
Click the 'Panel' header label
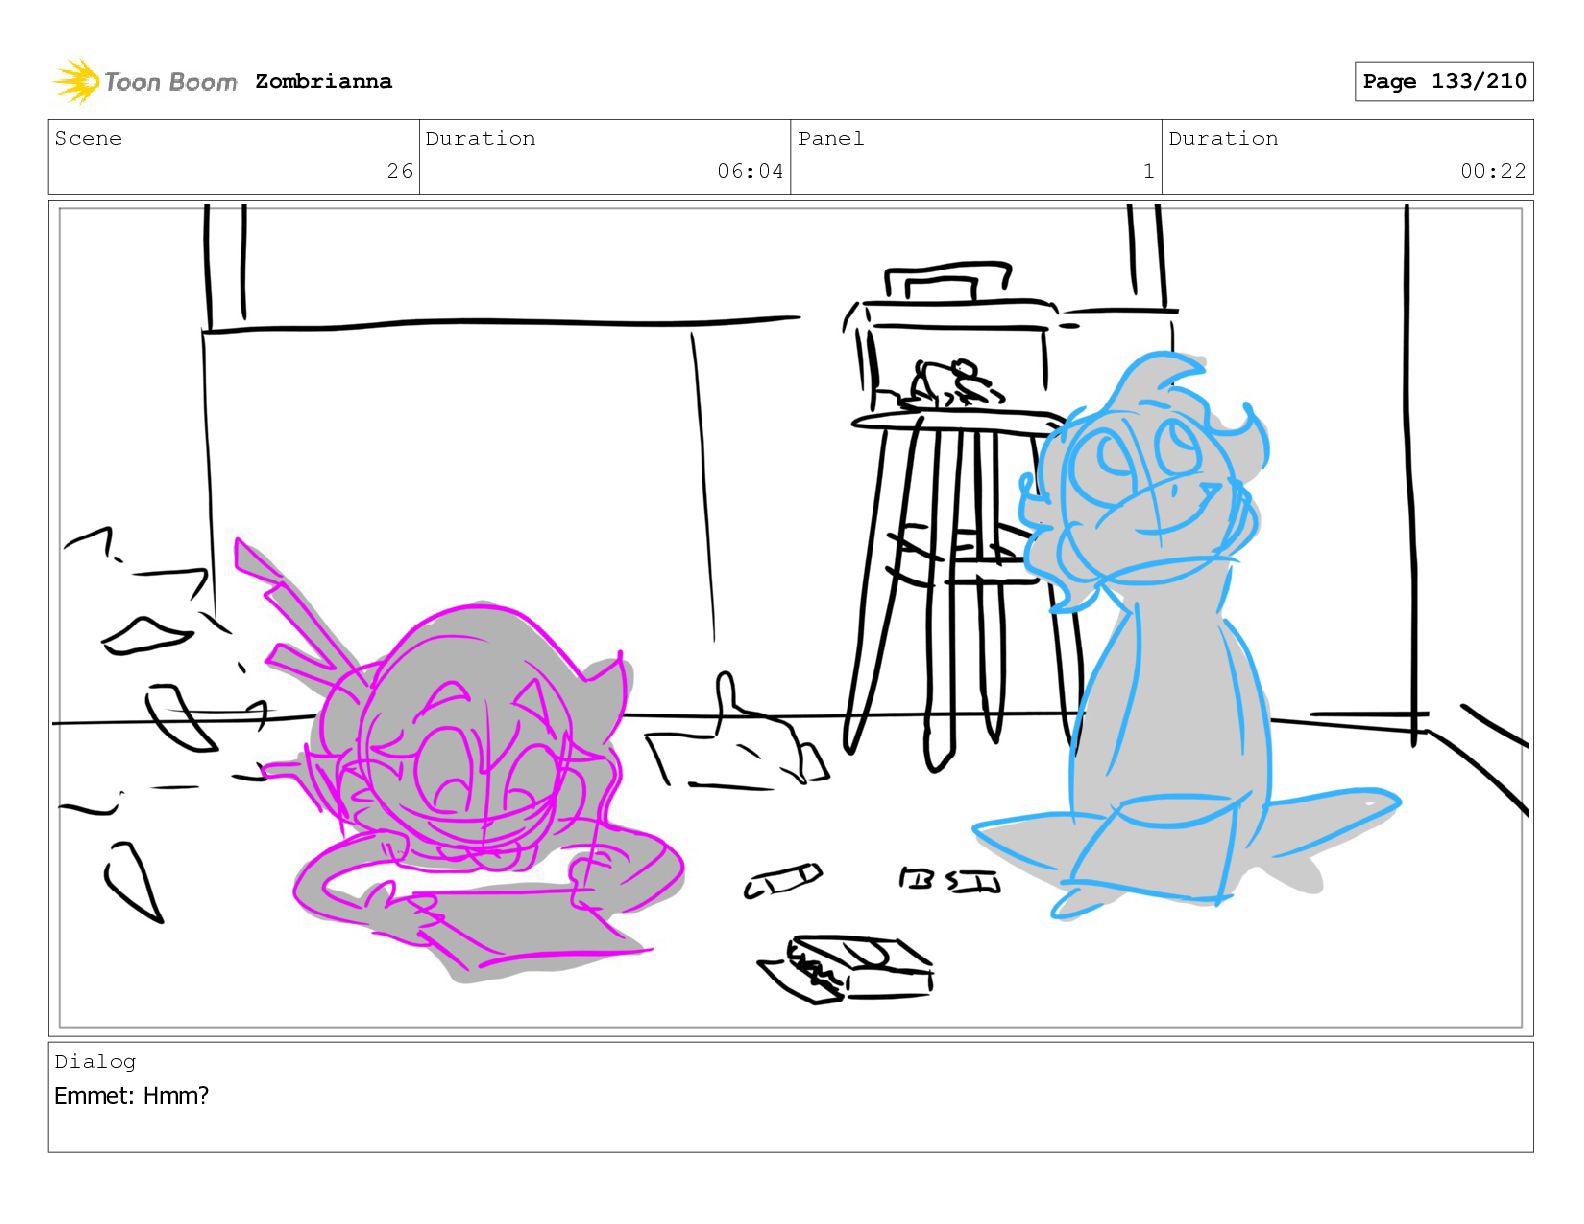[831, 138]
